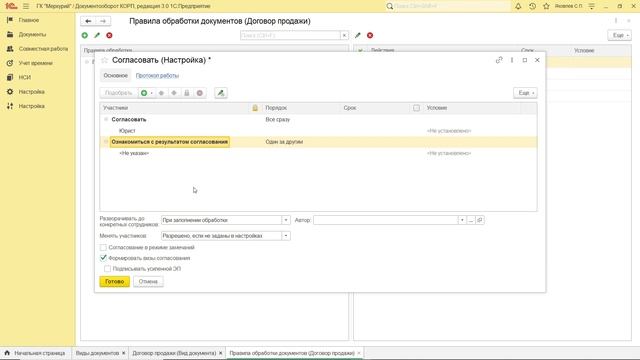Expand tree row in background rules list
The image size is (640, 360).
pyautogui.click(x=87, y=62)
